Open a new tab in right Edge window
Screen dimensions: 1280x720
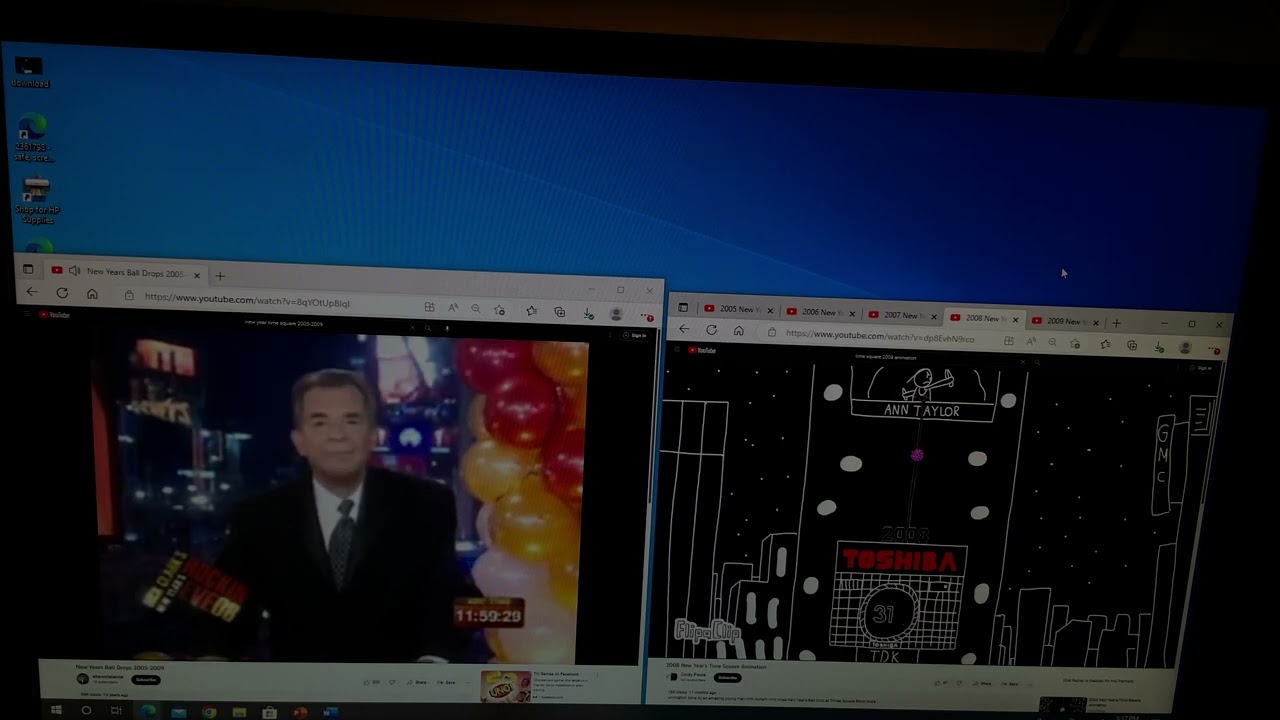[1117, 323]
